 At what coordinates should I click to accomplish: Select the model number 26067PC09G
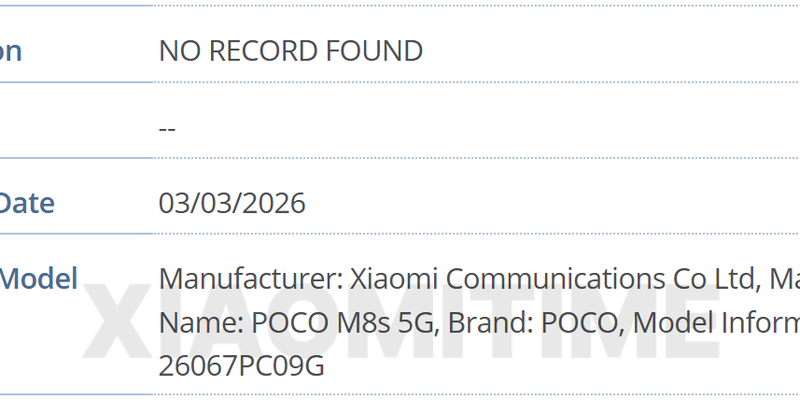pos(241,367)
